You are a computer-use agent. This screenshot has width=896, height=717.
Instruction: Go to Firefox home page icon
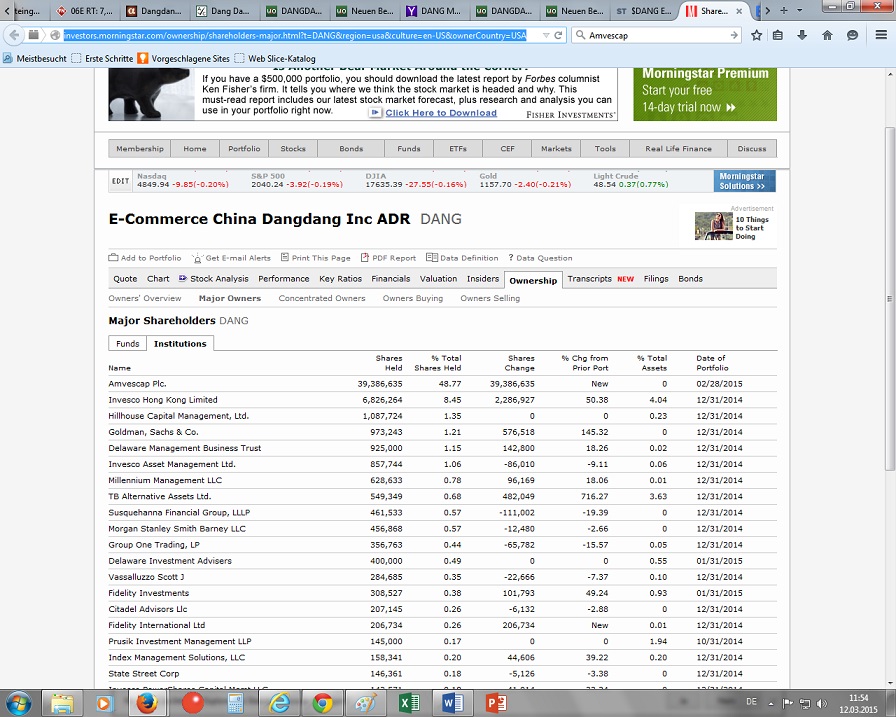click(828, 34)
